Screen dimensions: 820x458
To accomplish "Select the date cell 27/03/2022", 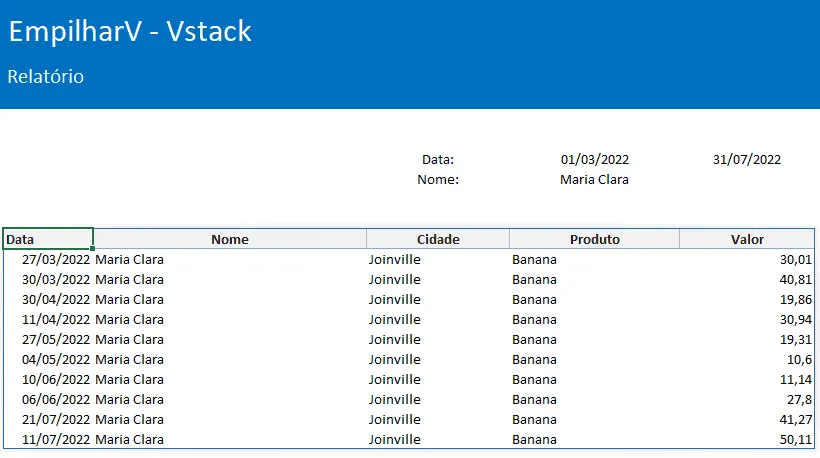I will (x=56, y=259).
